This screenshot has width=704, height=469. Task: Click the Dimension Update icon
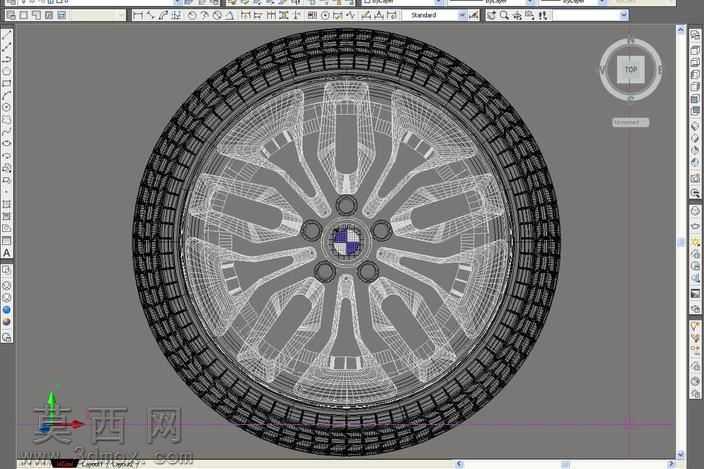click(391, 15)
